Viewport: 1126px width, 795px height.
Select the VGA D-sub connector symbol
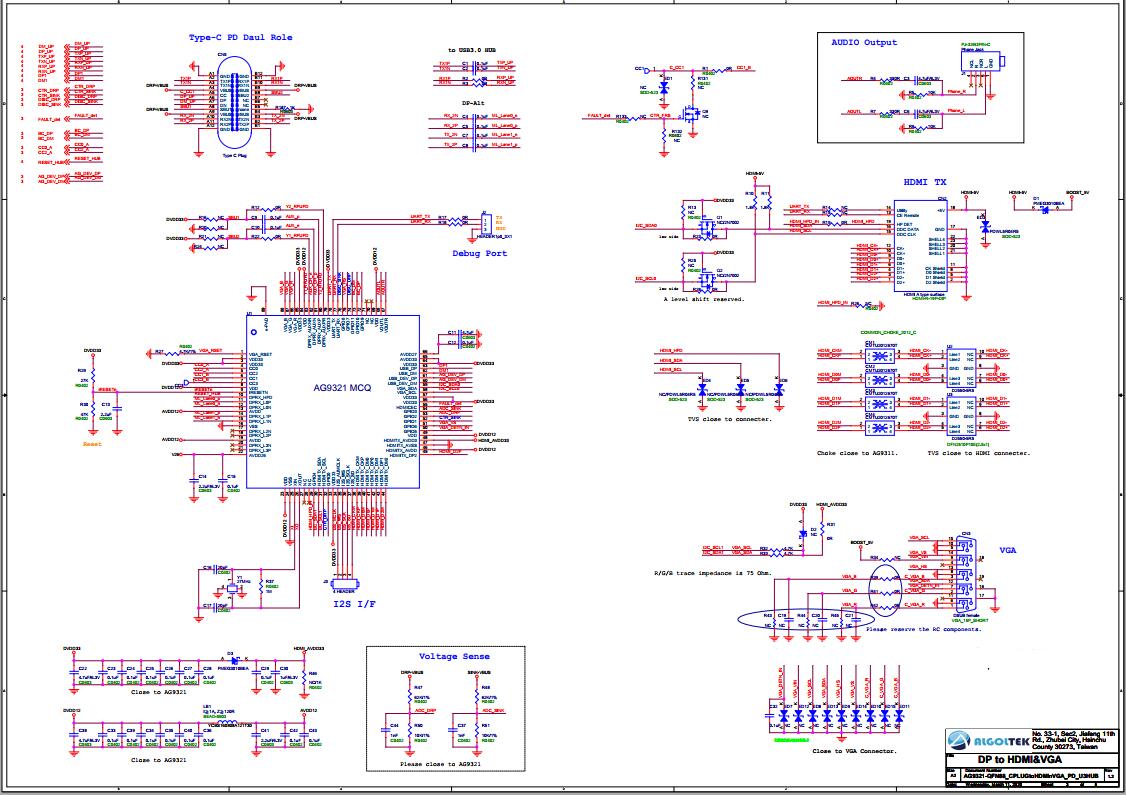(965, 575)
